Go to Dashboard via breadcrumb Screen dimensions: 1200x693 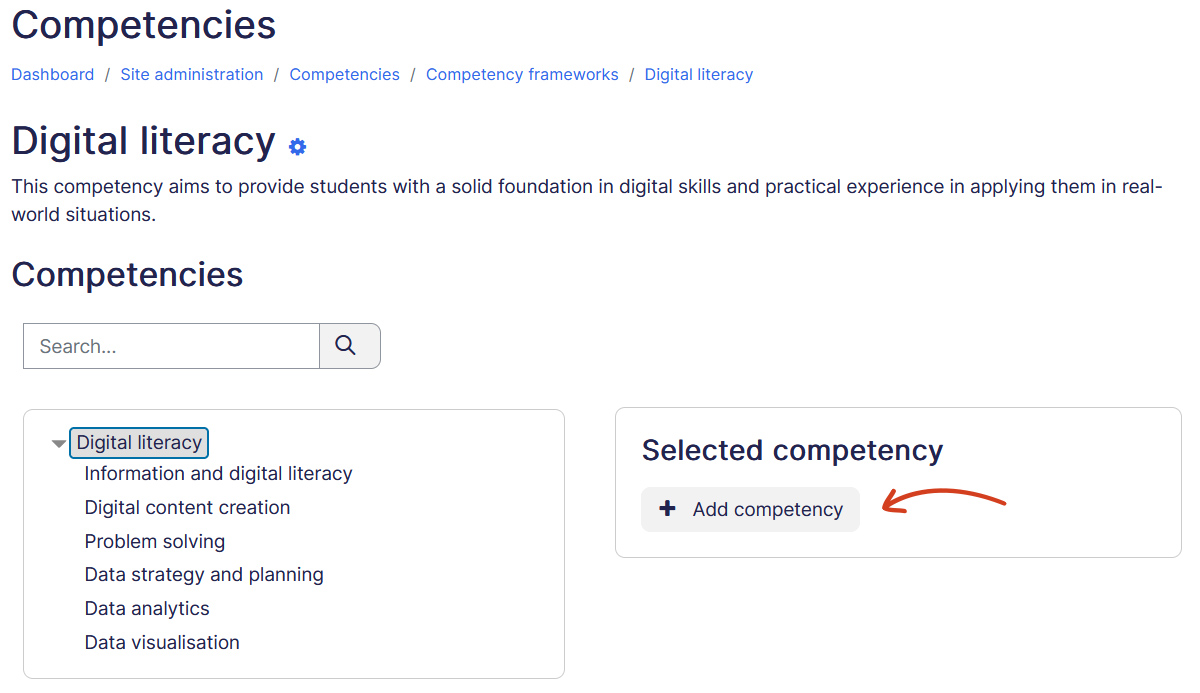53,75
